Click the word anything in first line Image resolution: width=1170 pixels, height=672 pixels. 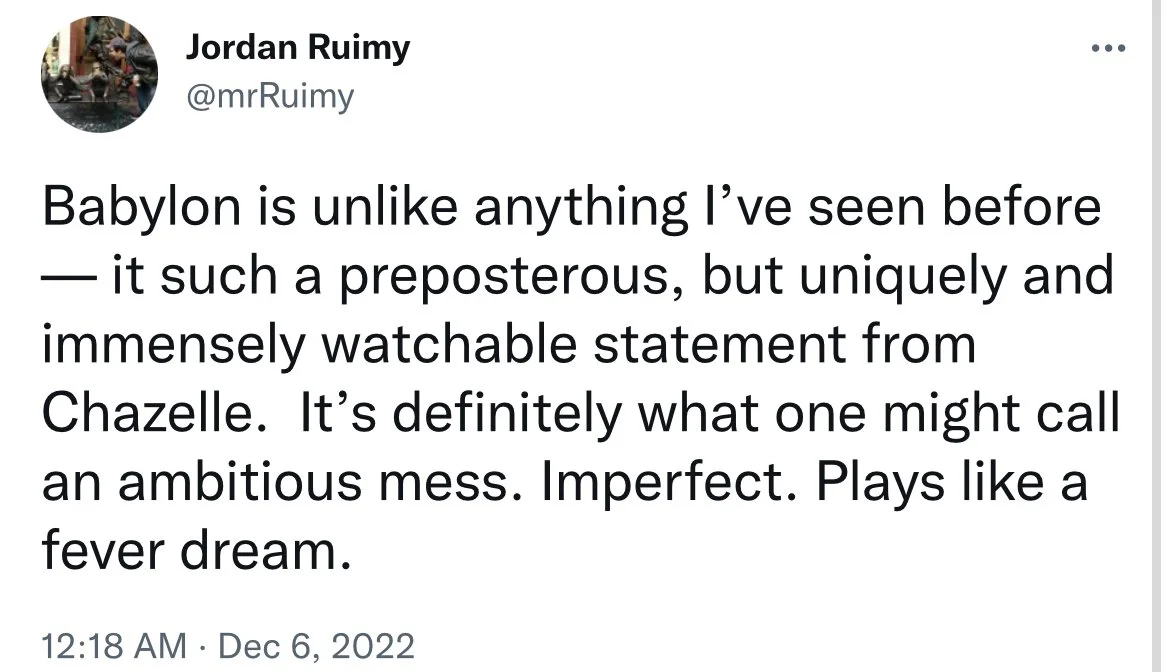point(581,209)
